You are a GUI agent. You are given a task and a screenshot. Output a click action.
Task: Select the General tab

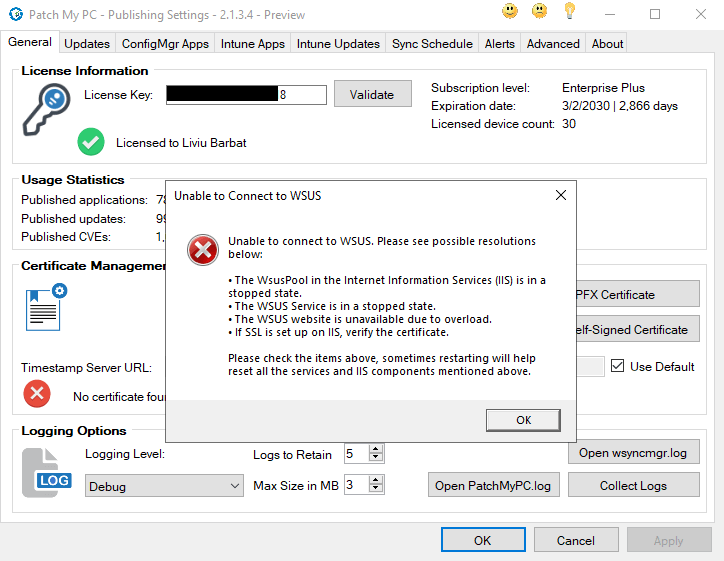click(30, 42)
